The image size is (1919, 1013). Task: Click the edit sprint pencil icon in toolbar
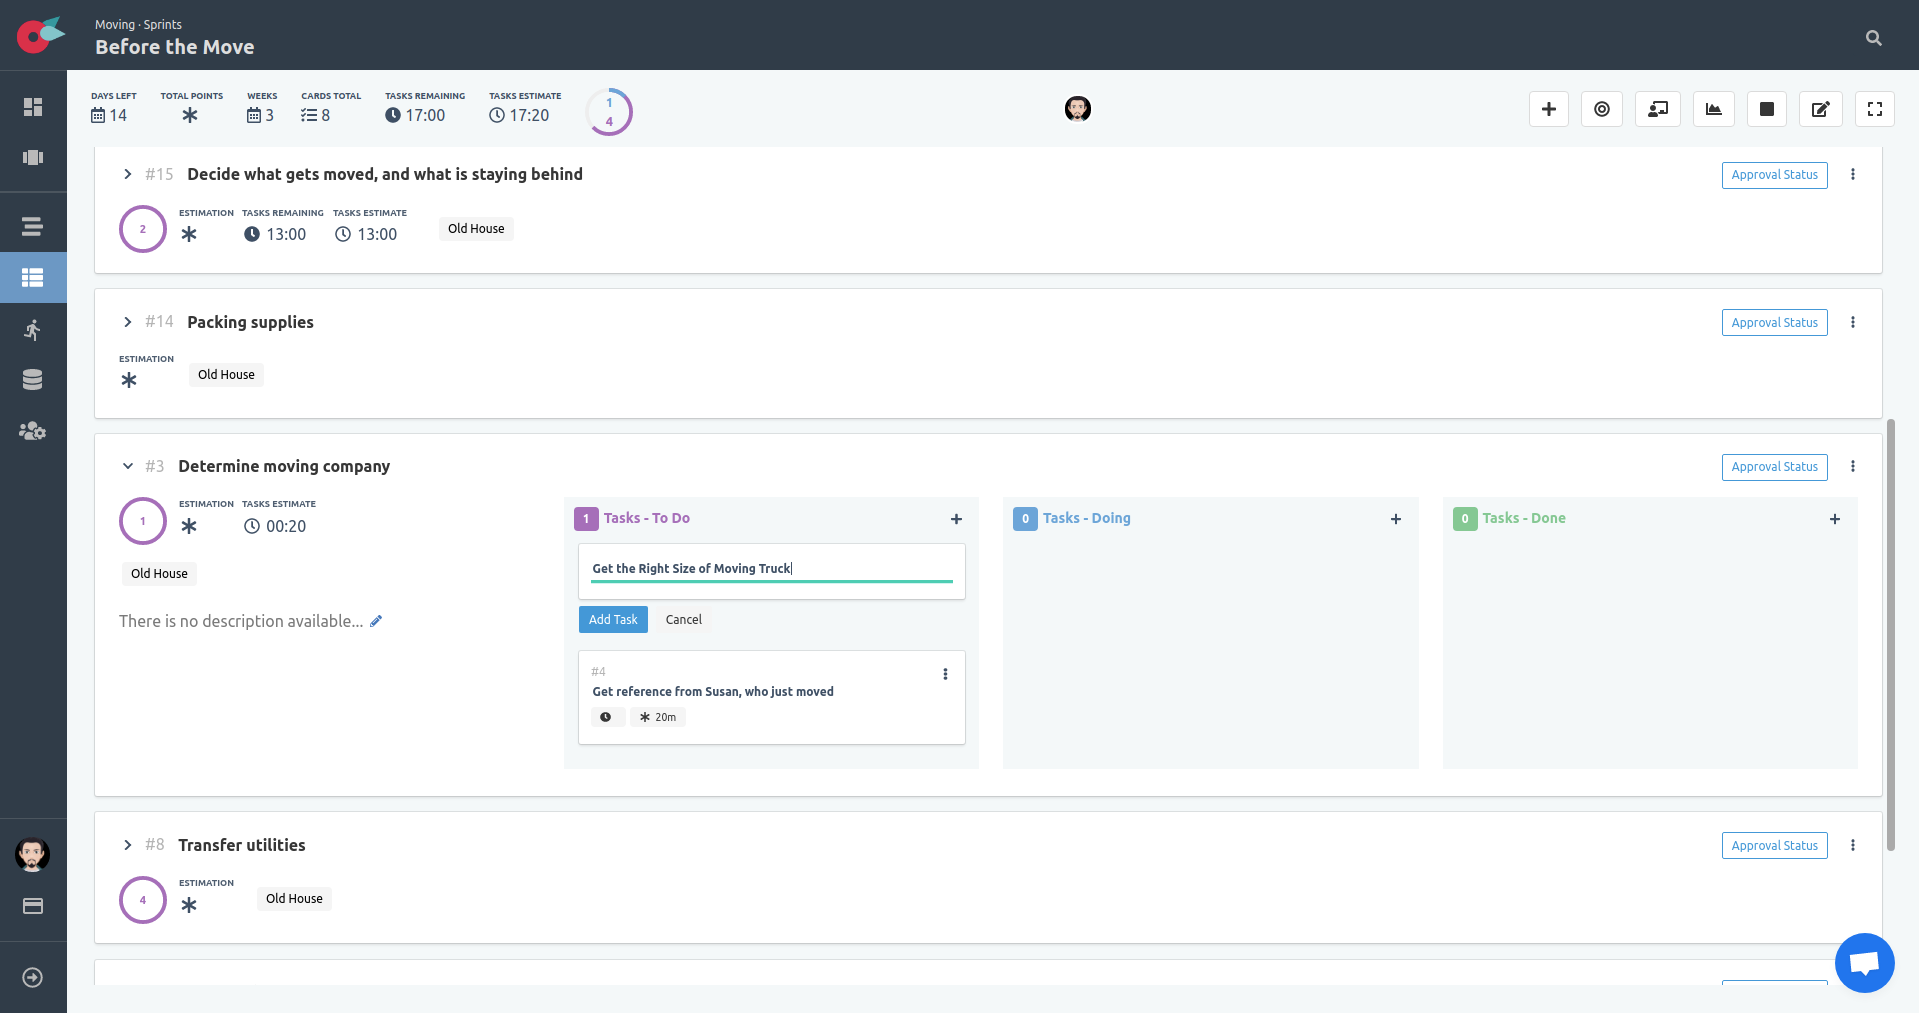[1821, 109]
